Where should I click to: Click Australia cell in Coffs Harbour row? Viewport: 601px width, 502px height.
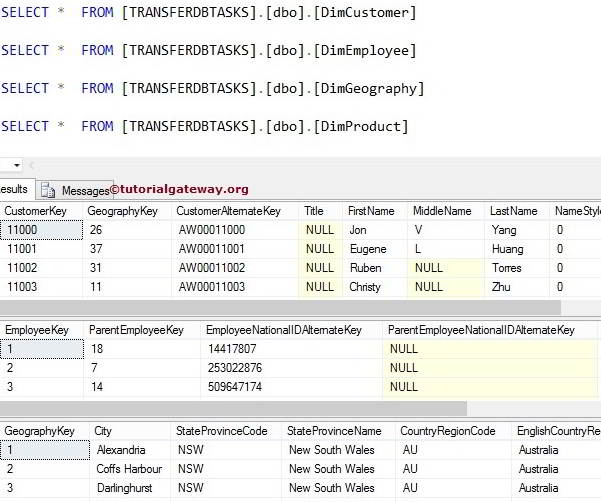(x=556, y=469)
